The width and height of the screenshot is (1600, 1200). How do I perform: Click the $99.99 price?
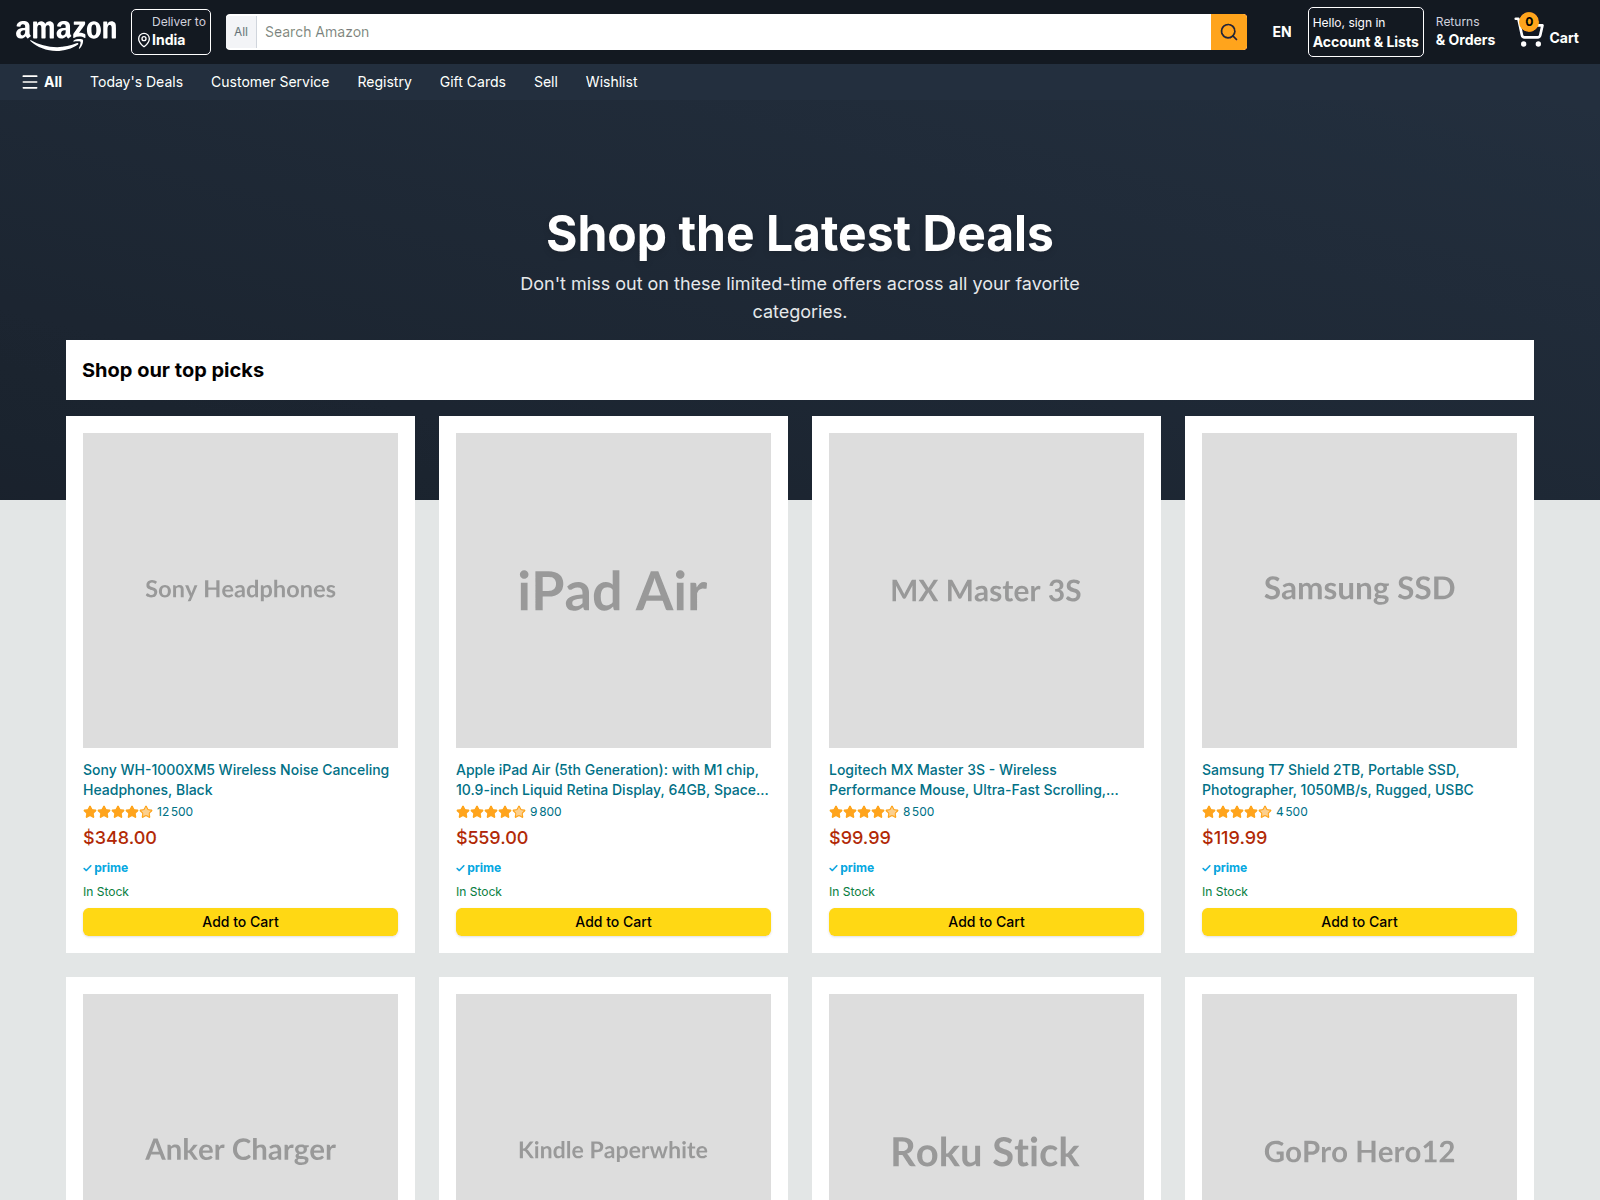(860, 838)
